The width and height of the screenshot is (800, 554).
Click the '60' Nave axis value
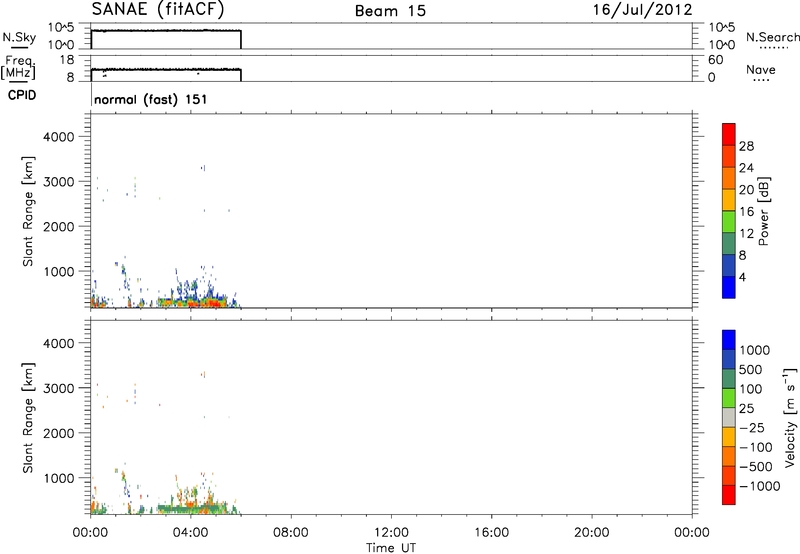click(715, 60)
